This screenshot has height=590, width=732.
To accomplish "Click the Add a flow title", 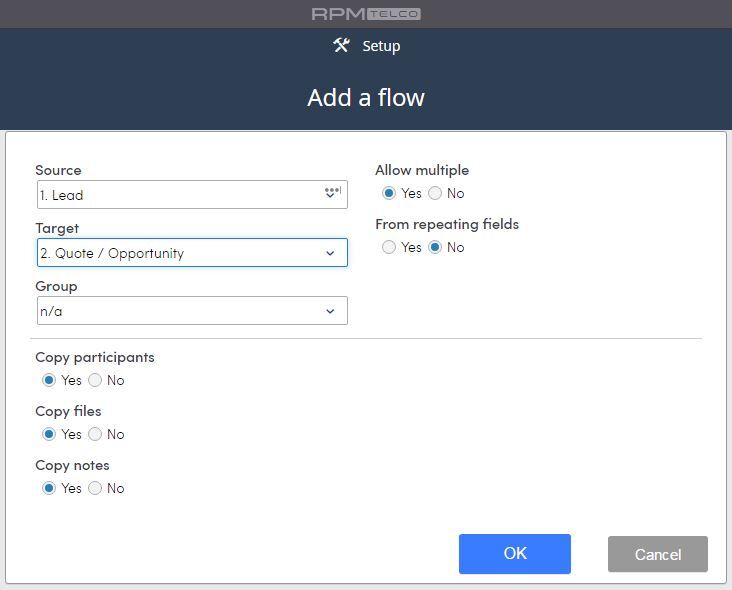I will click(366, 98).
